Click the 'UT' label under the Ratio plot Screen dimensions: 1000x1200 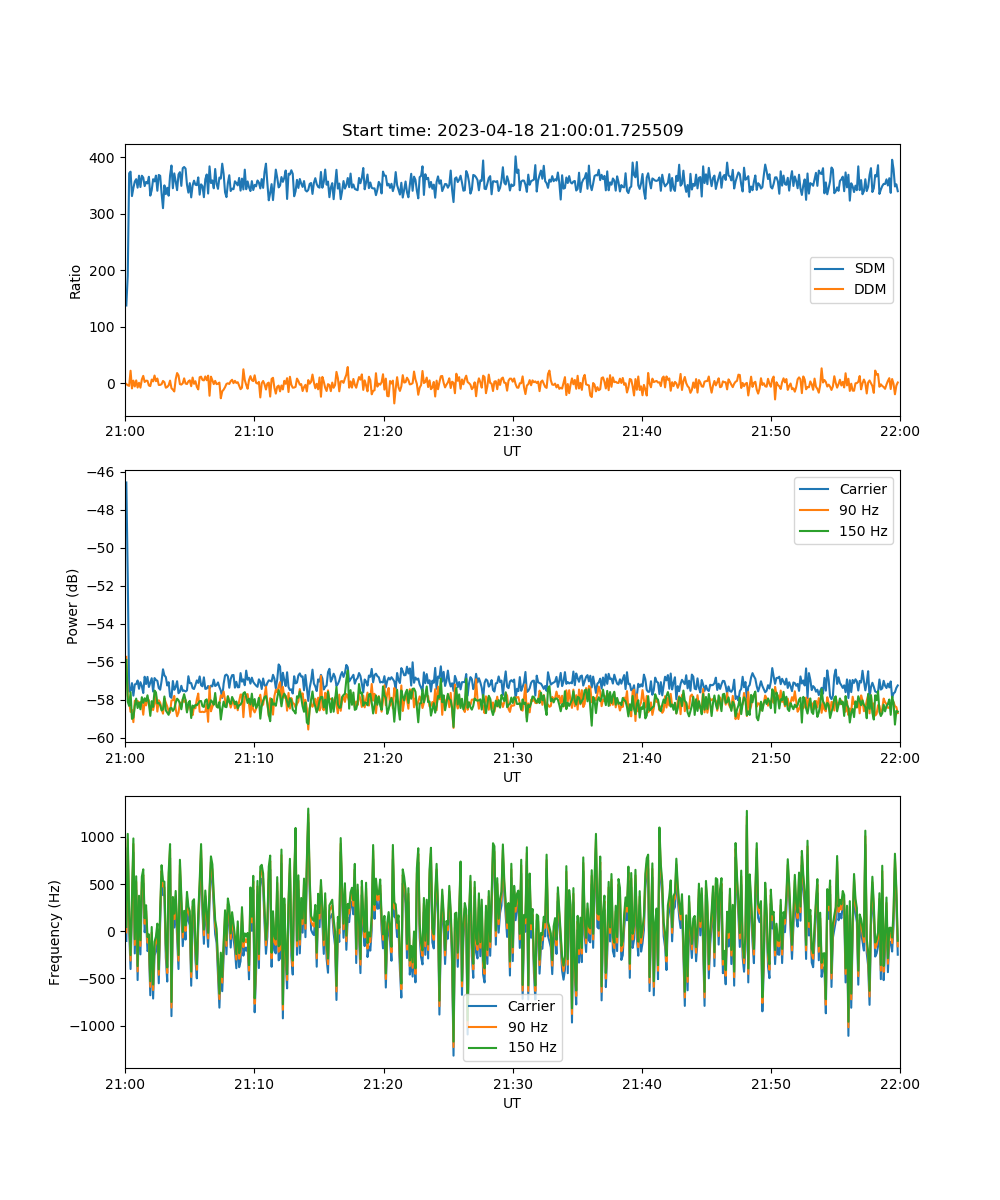point(512,451)
